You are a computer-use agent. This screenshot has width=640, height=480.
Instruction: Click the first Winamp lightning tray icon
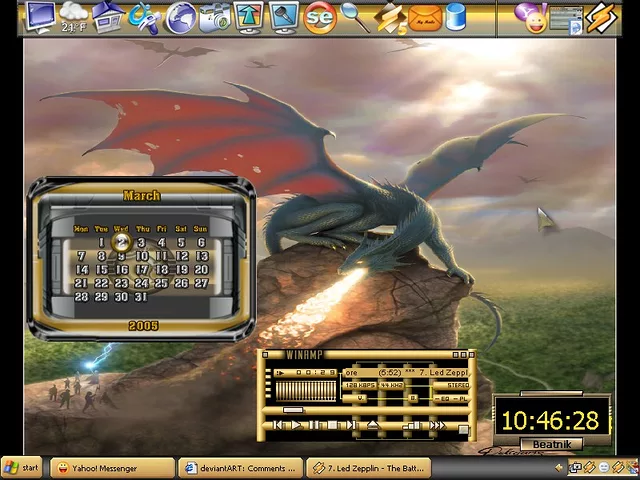click(589, 468)
